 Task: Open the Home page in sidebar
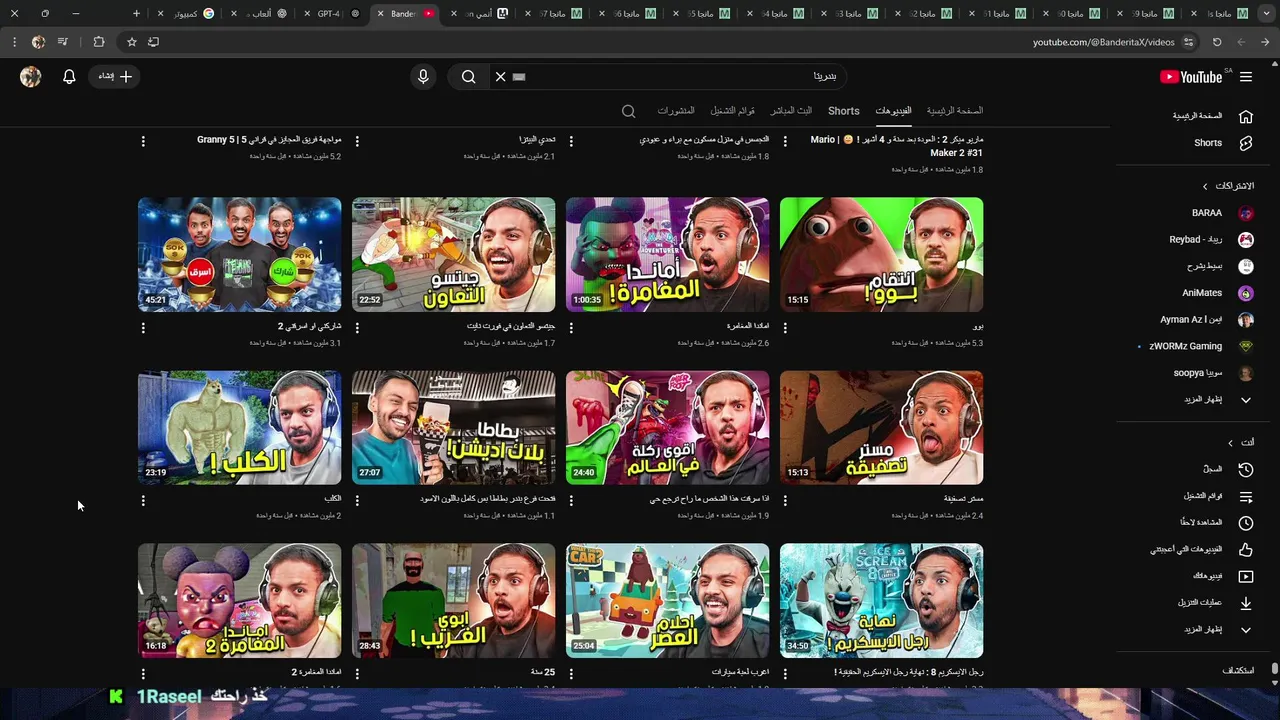pyautogui.click(x=1212, y=116)
